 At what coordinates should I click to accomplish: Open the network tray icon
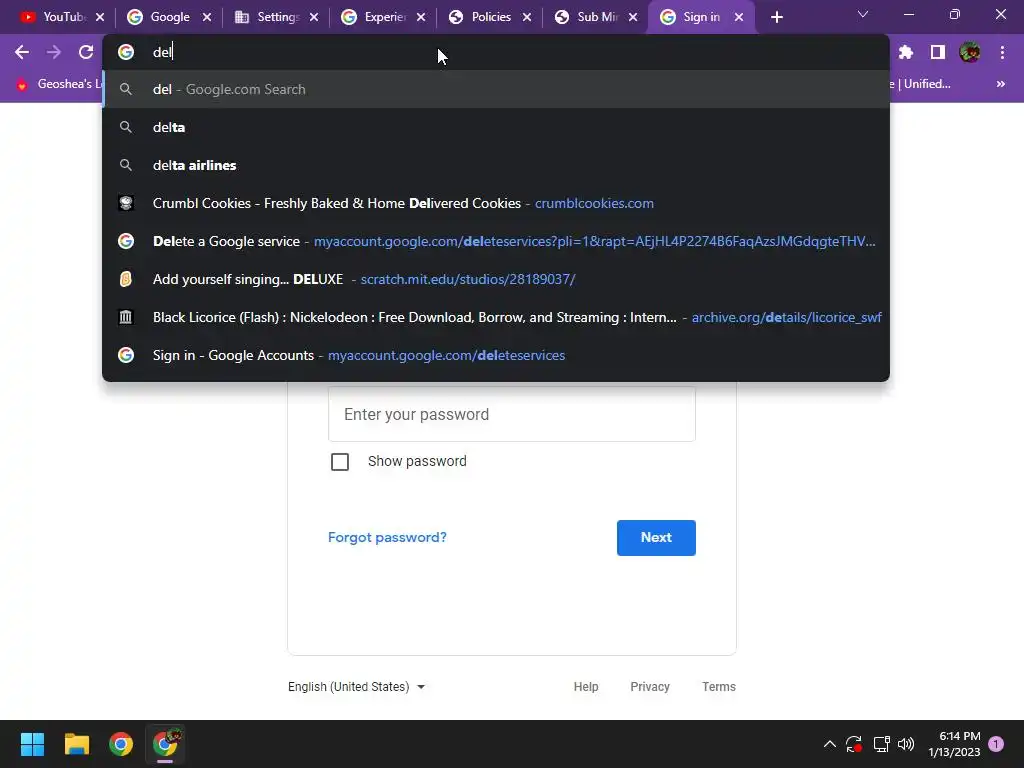point(881,744)
